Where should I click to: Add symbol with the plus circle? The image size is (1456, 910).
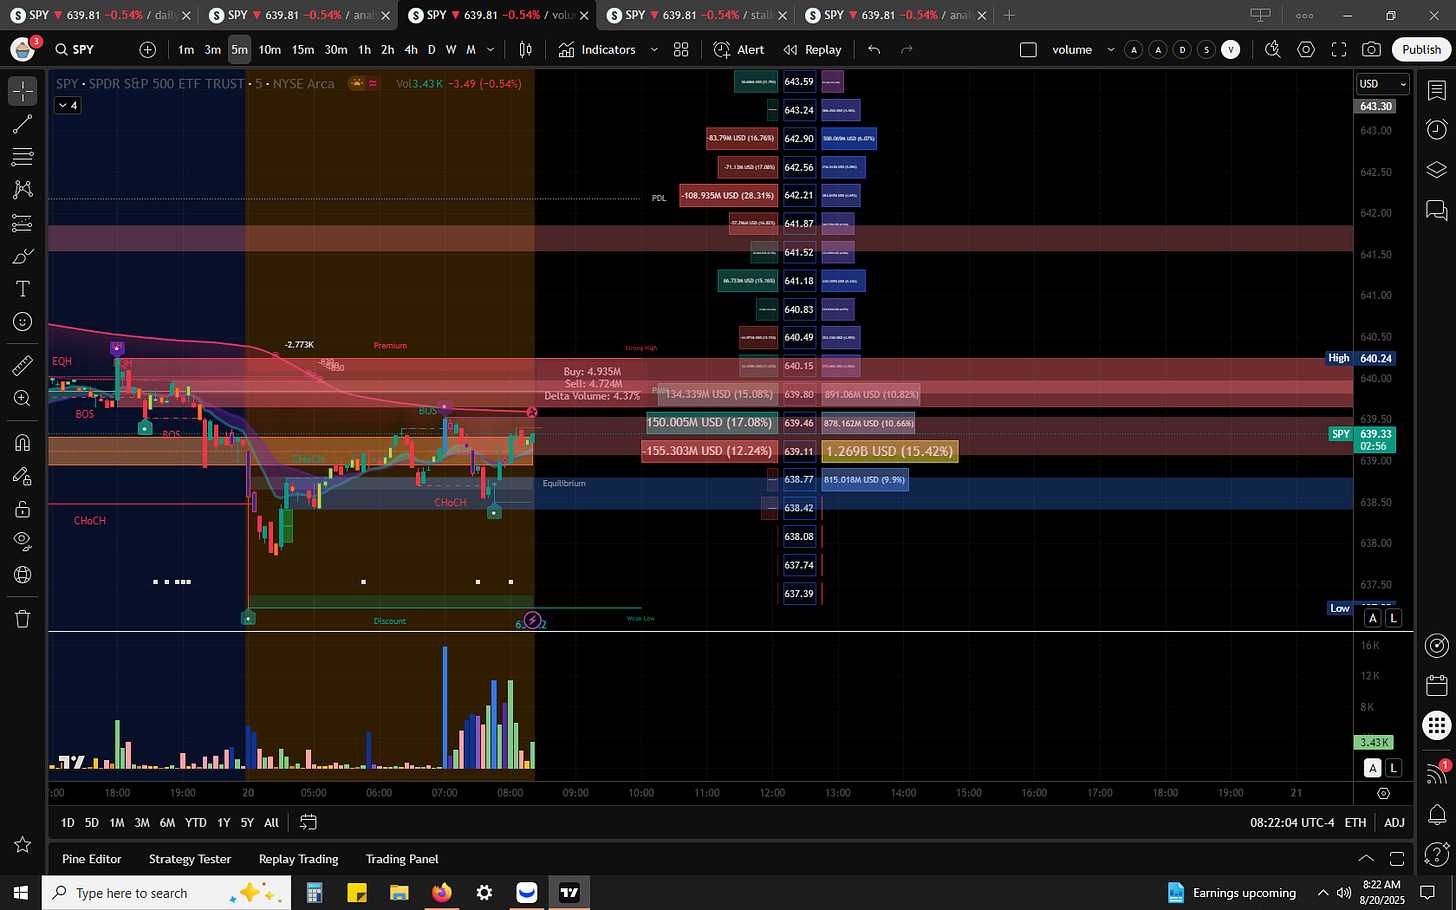pos(148,49)
